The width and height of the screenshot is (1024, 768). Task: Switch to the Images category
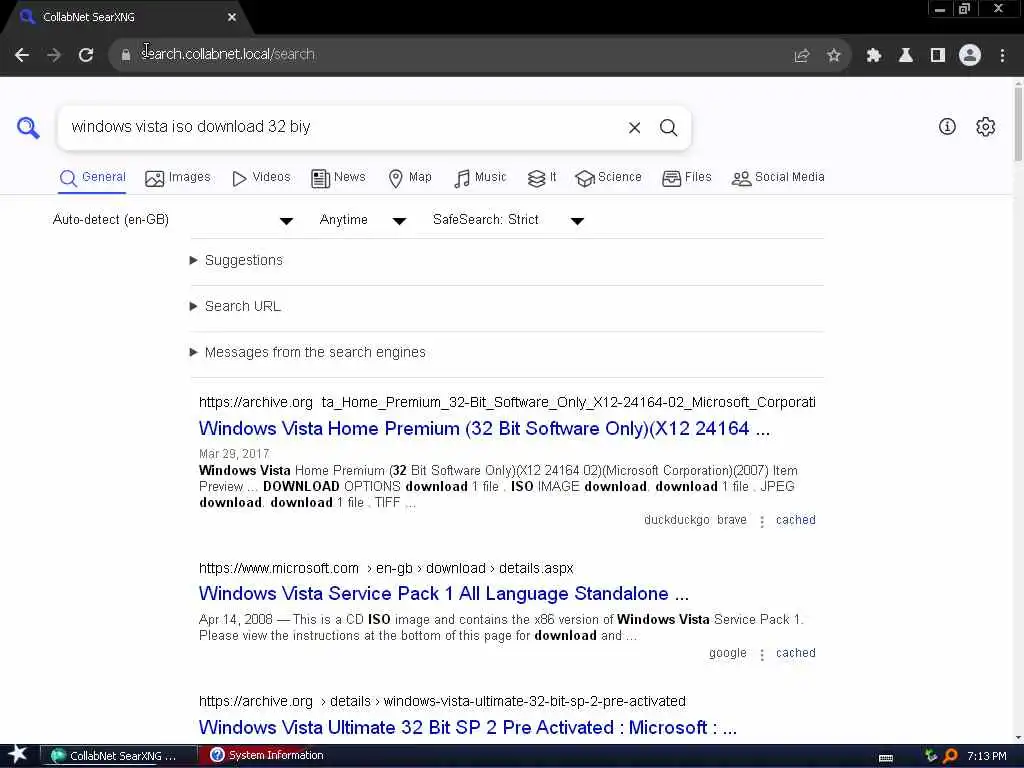click(x=178, y=178)
